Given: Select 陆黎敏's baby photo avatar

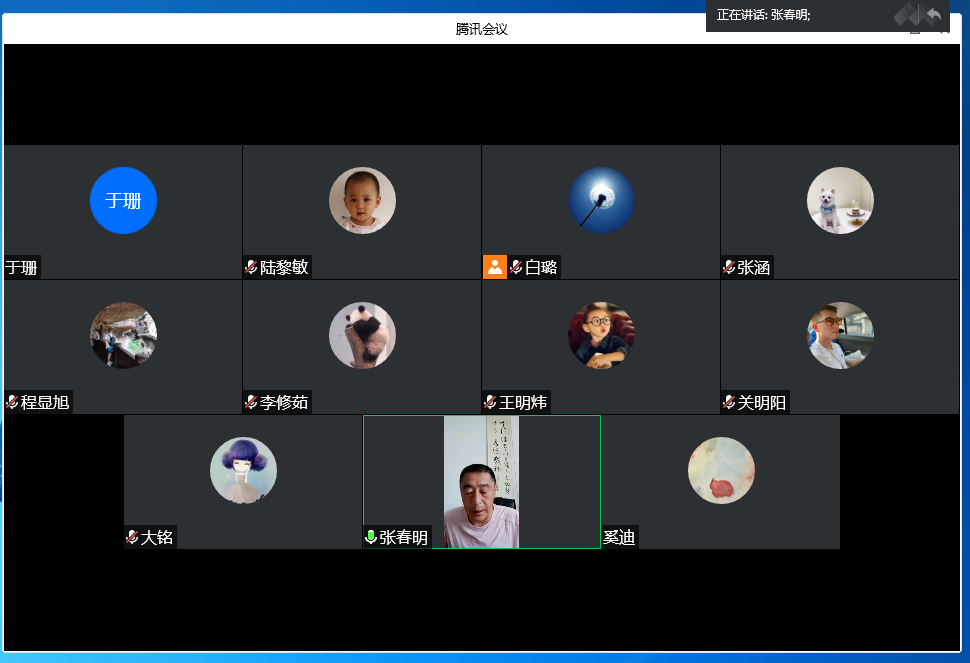Looking at the screenshot, I should click(362, 200).
